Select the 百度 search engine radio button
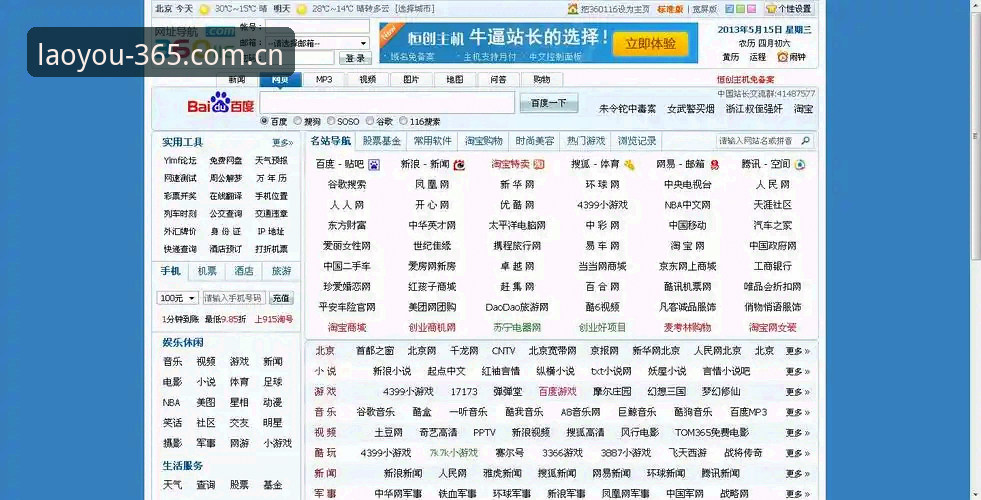 pyautogui.click(x=265, y=121)
